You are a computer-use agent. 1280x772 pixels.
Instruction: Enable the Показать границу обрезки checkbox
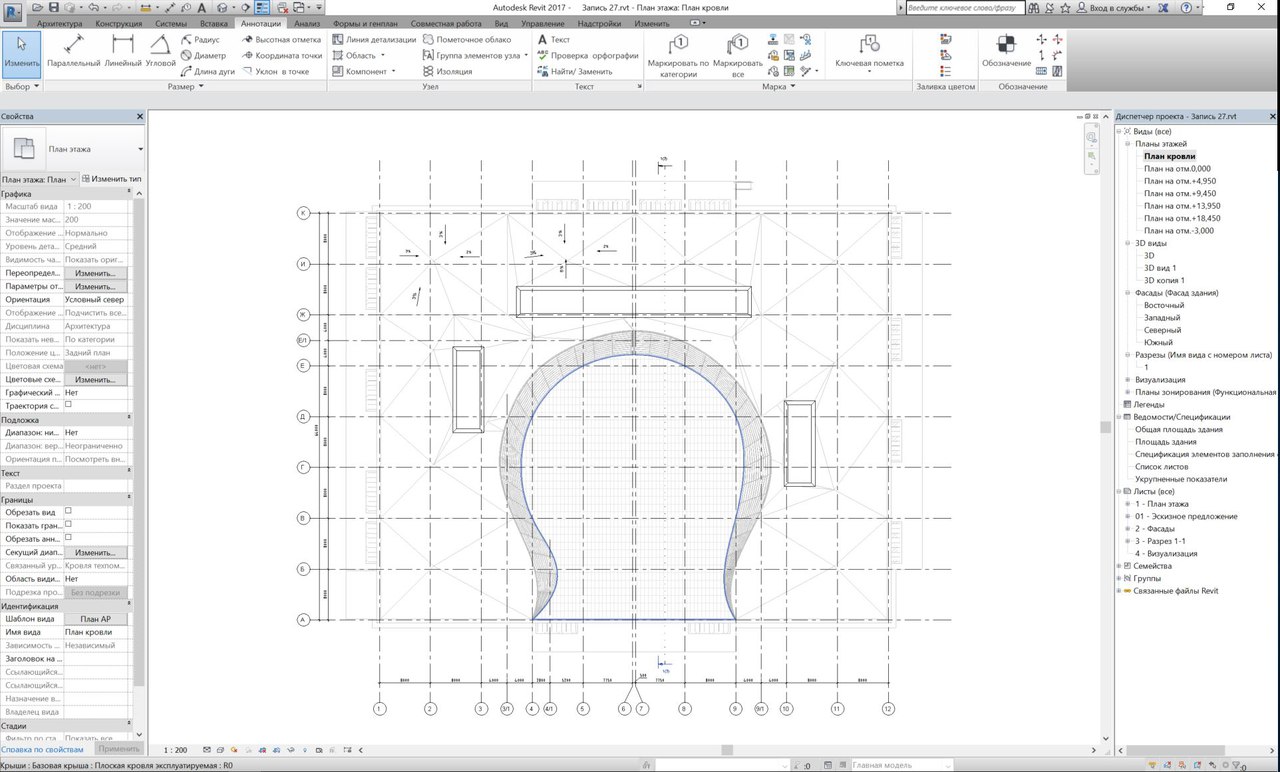pos(68,524)
